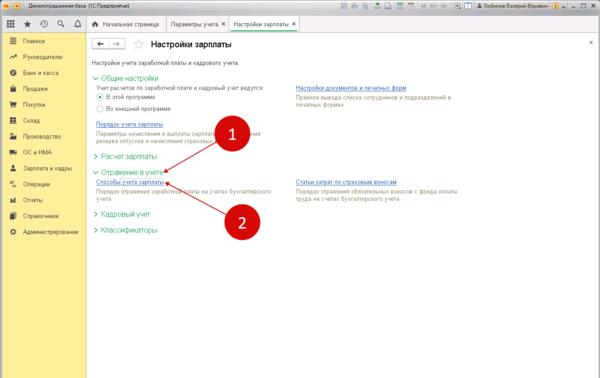
Task: Open Favorites star in top toolbar
Action: coord(27,24)
